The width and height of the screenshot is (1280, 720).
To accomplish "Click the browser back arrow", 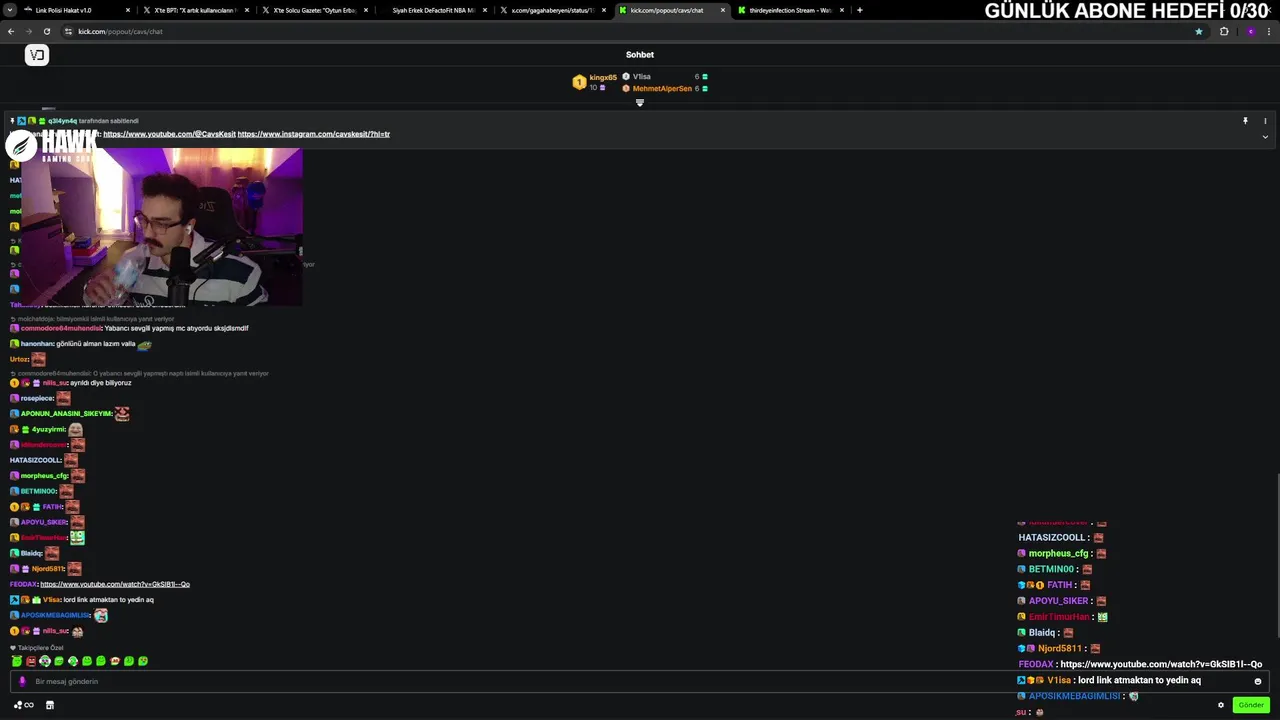I will coord(11,31).
